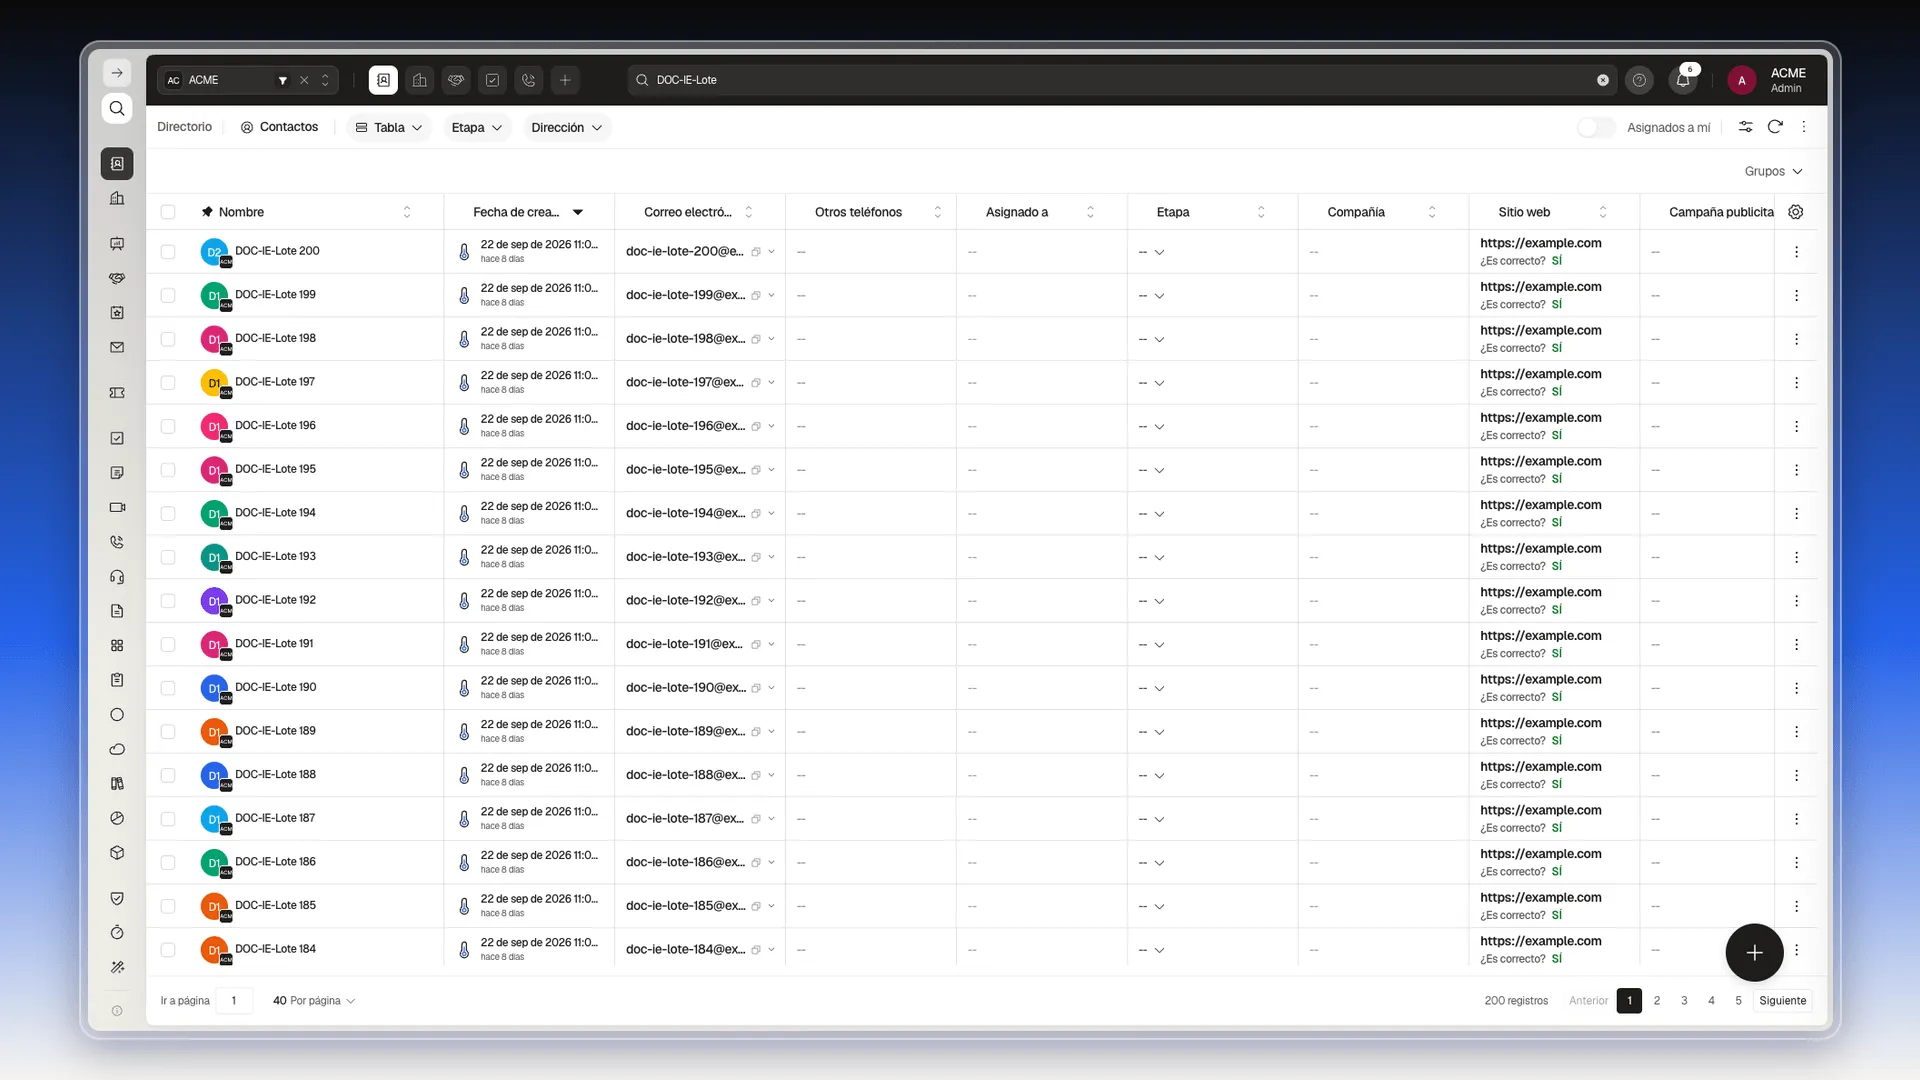Open the handshake deals icon in the sidebar

click(x=117, y=278)
